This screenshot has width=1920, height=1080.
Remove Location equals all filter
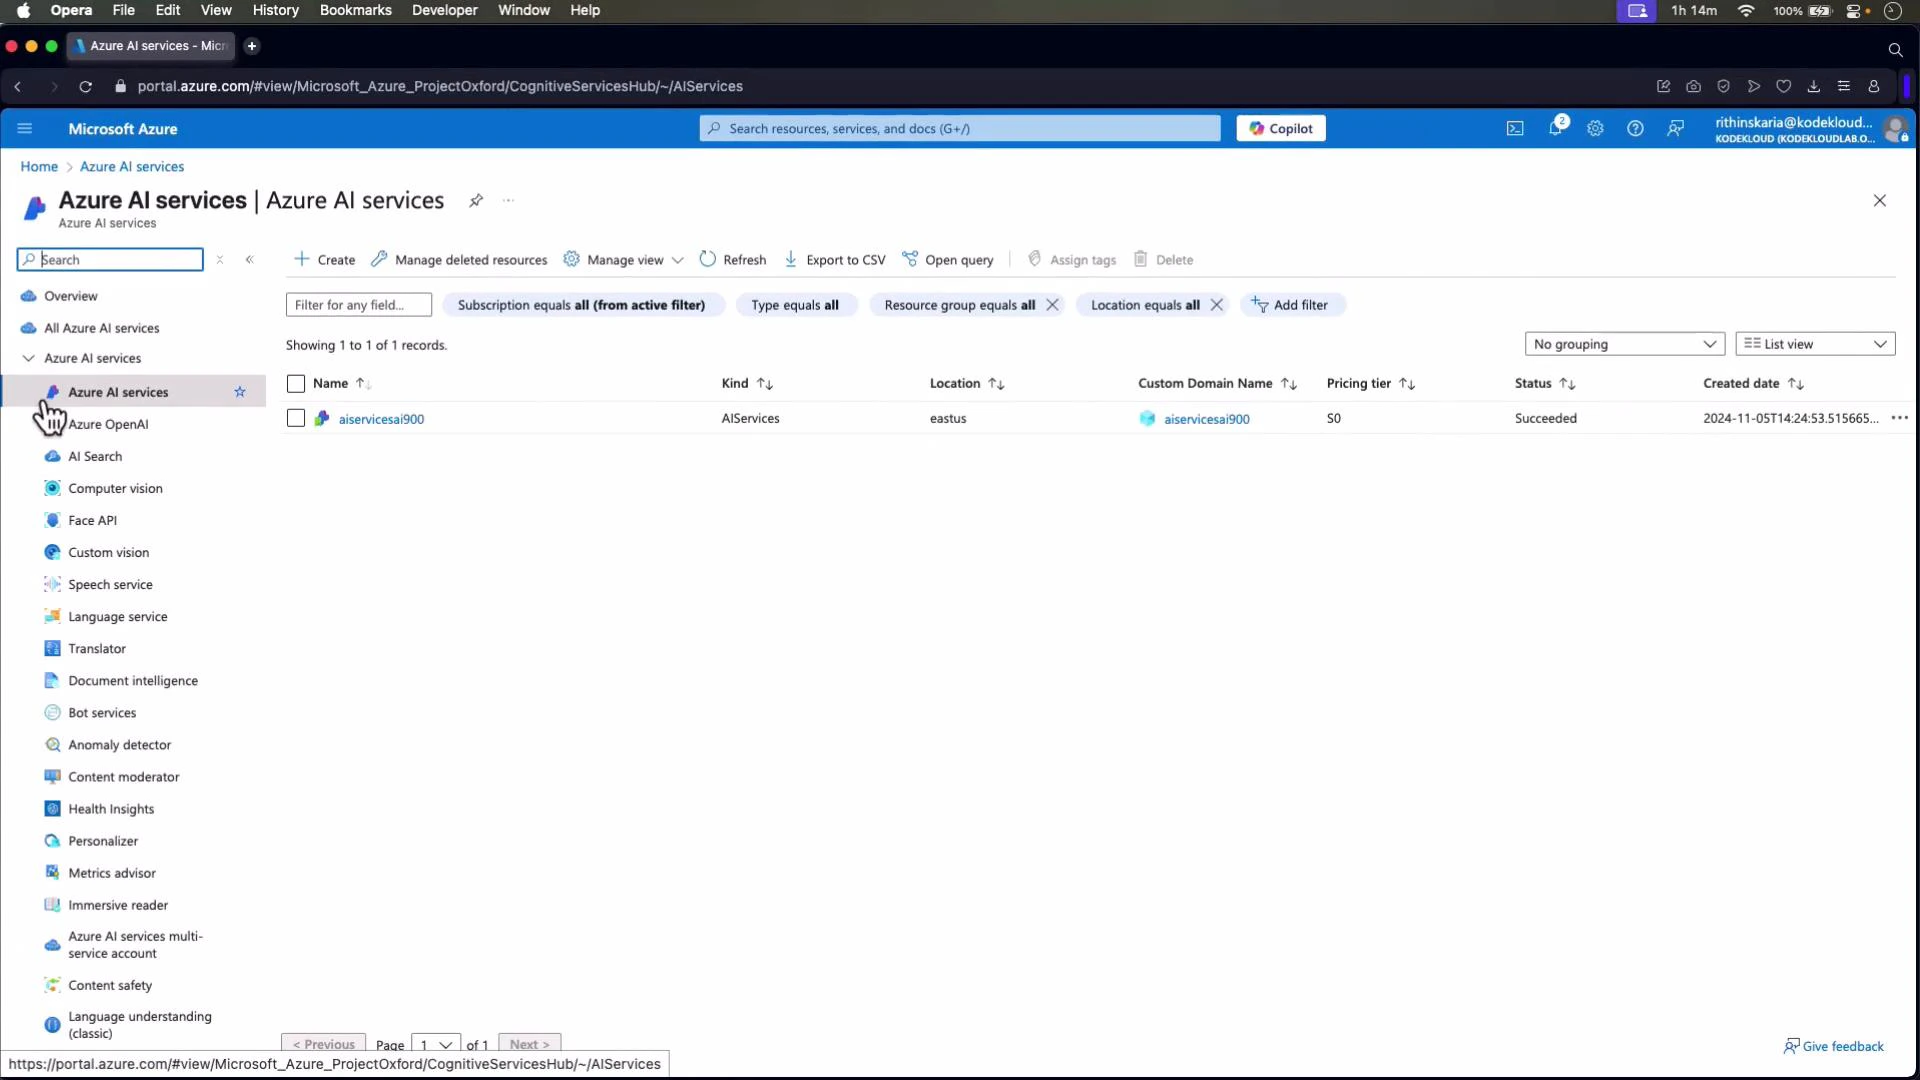[x=1216, y=305]
